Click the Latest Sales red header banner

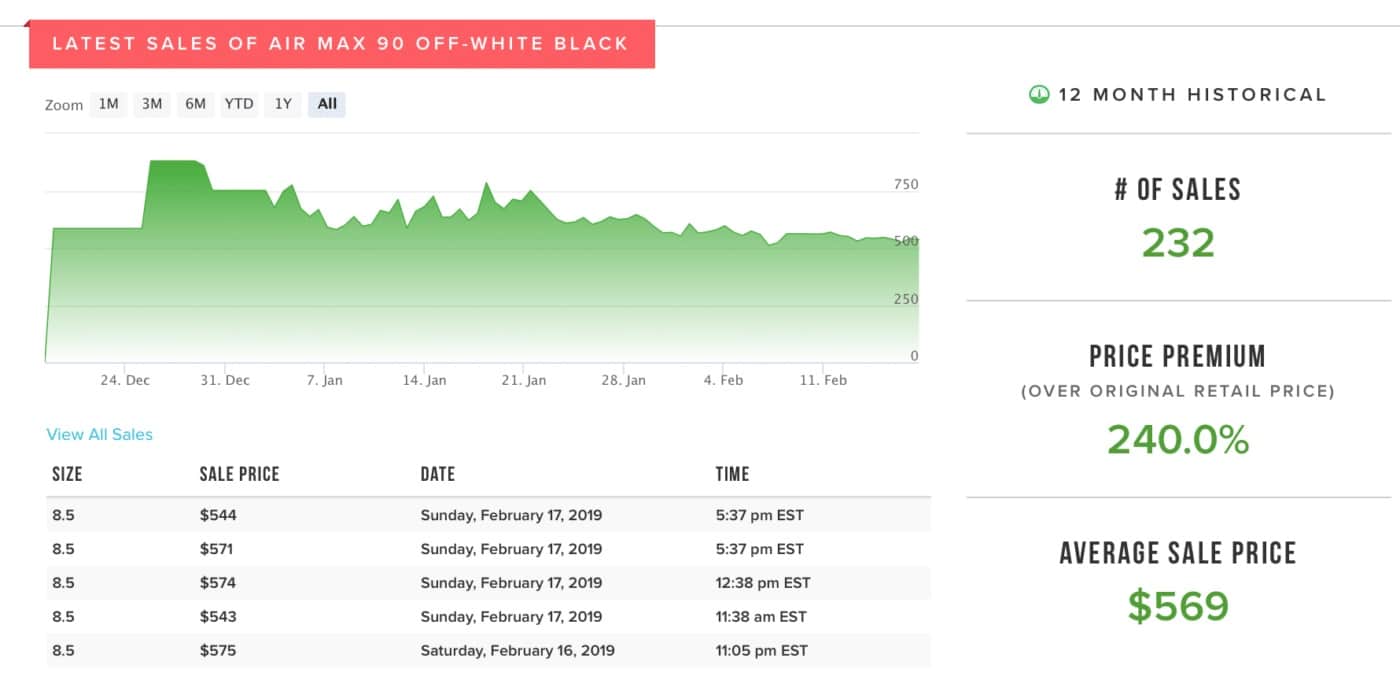point(341,44)
